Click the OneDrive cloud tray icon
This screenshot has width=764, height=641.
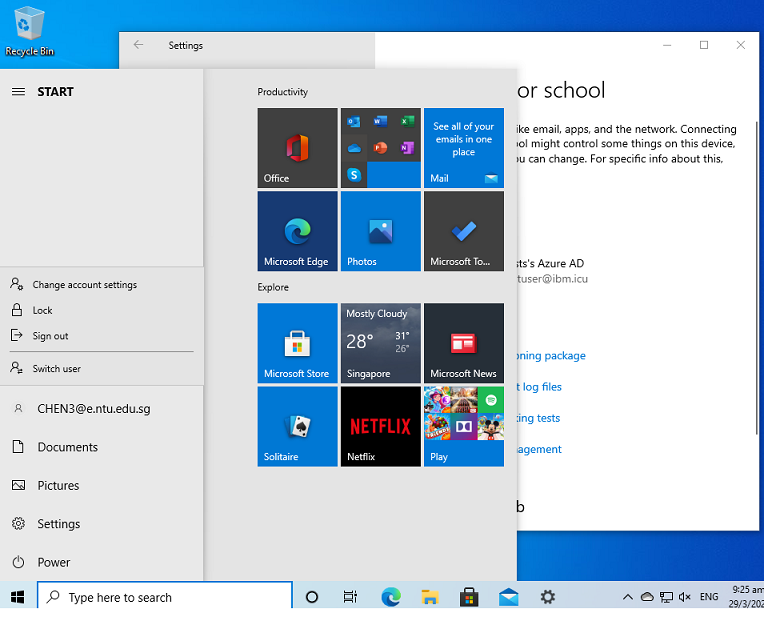(x=647, y=597)
